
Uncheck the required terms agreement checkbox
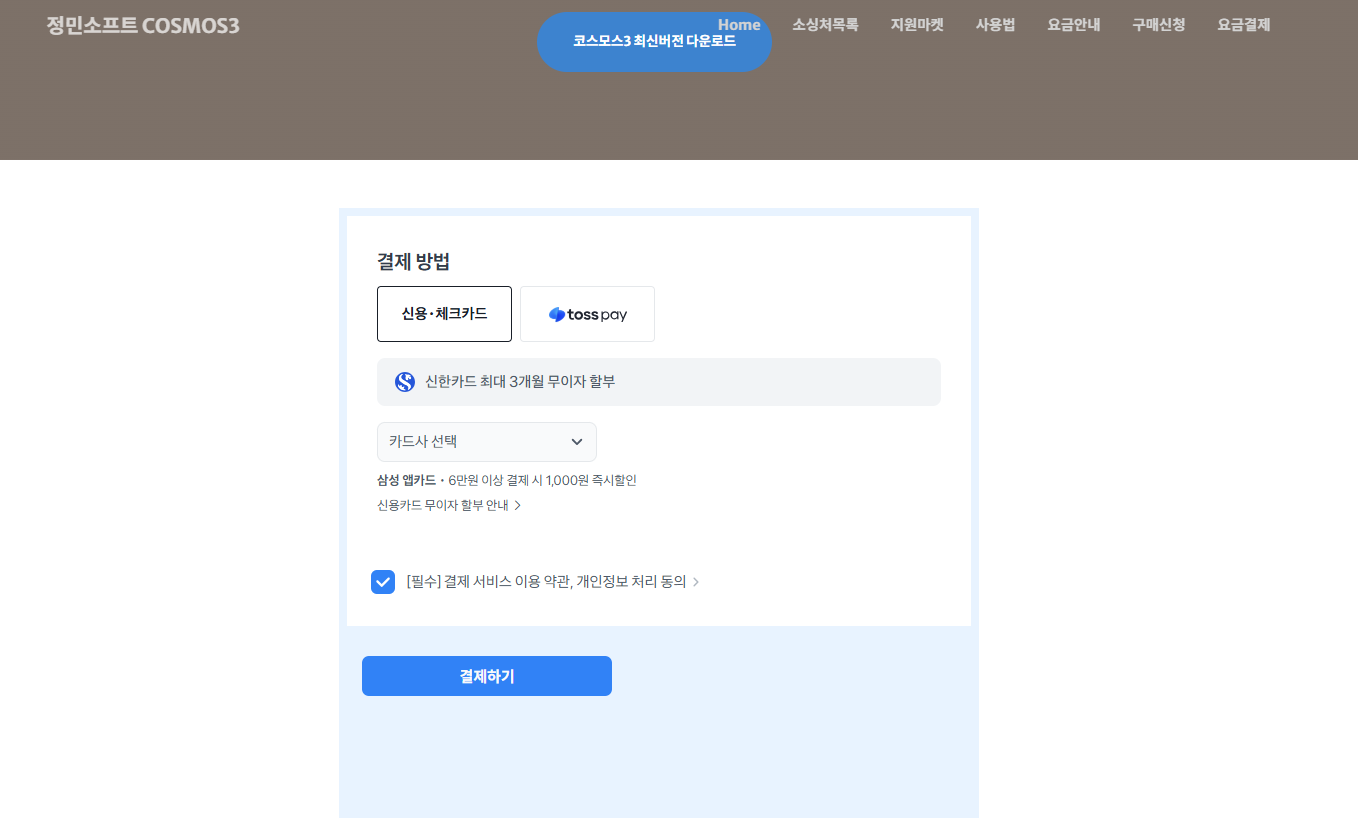click(x=383, y=582)
